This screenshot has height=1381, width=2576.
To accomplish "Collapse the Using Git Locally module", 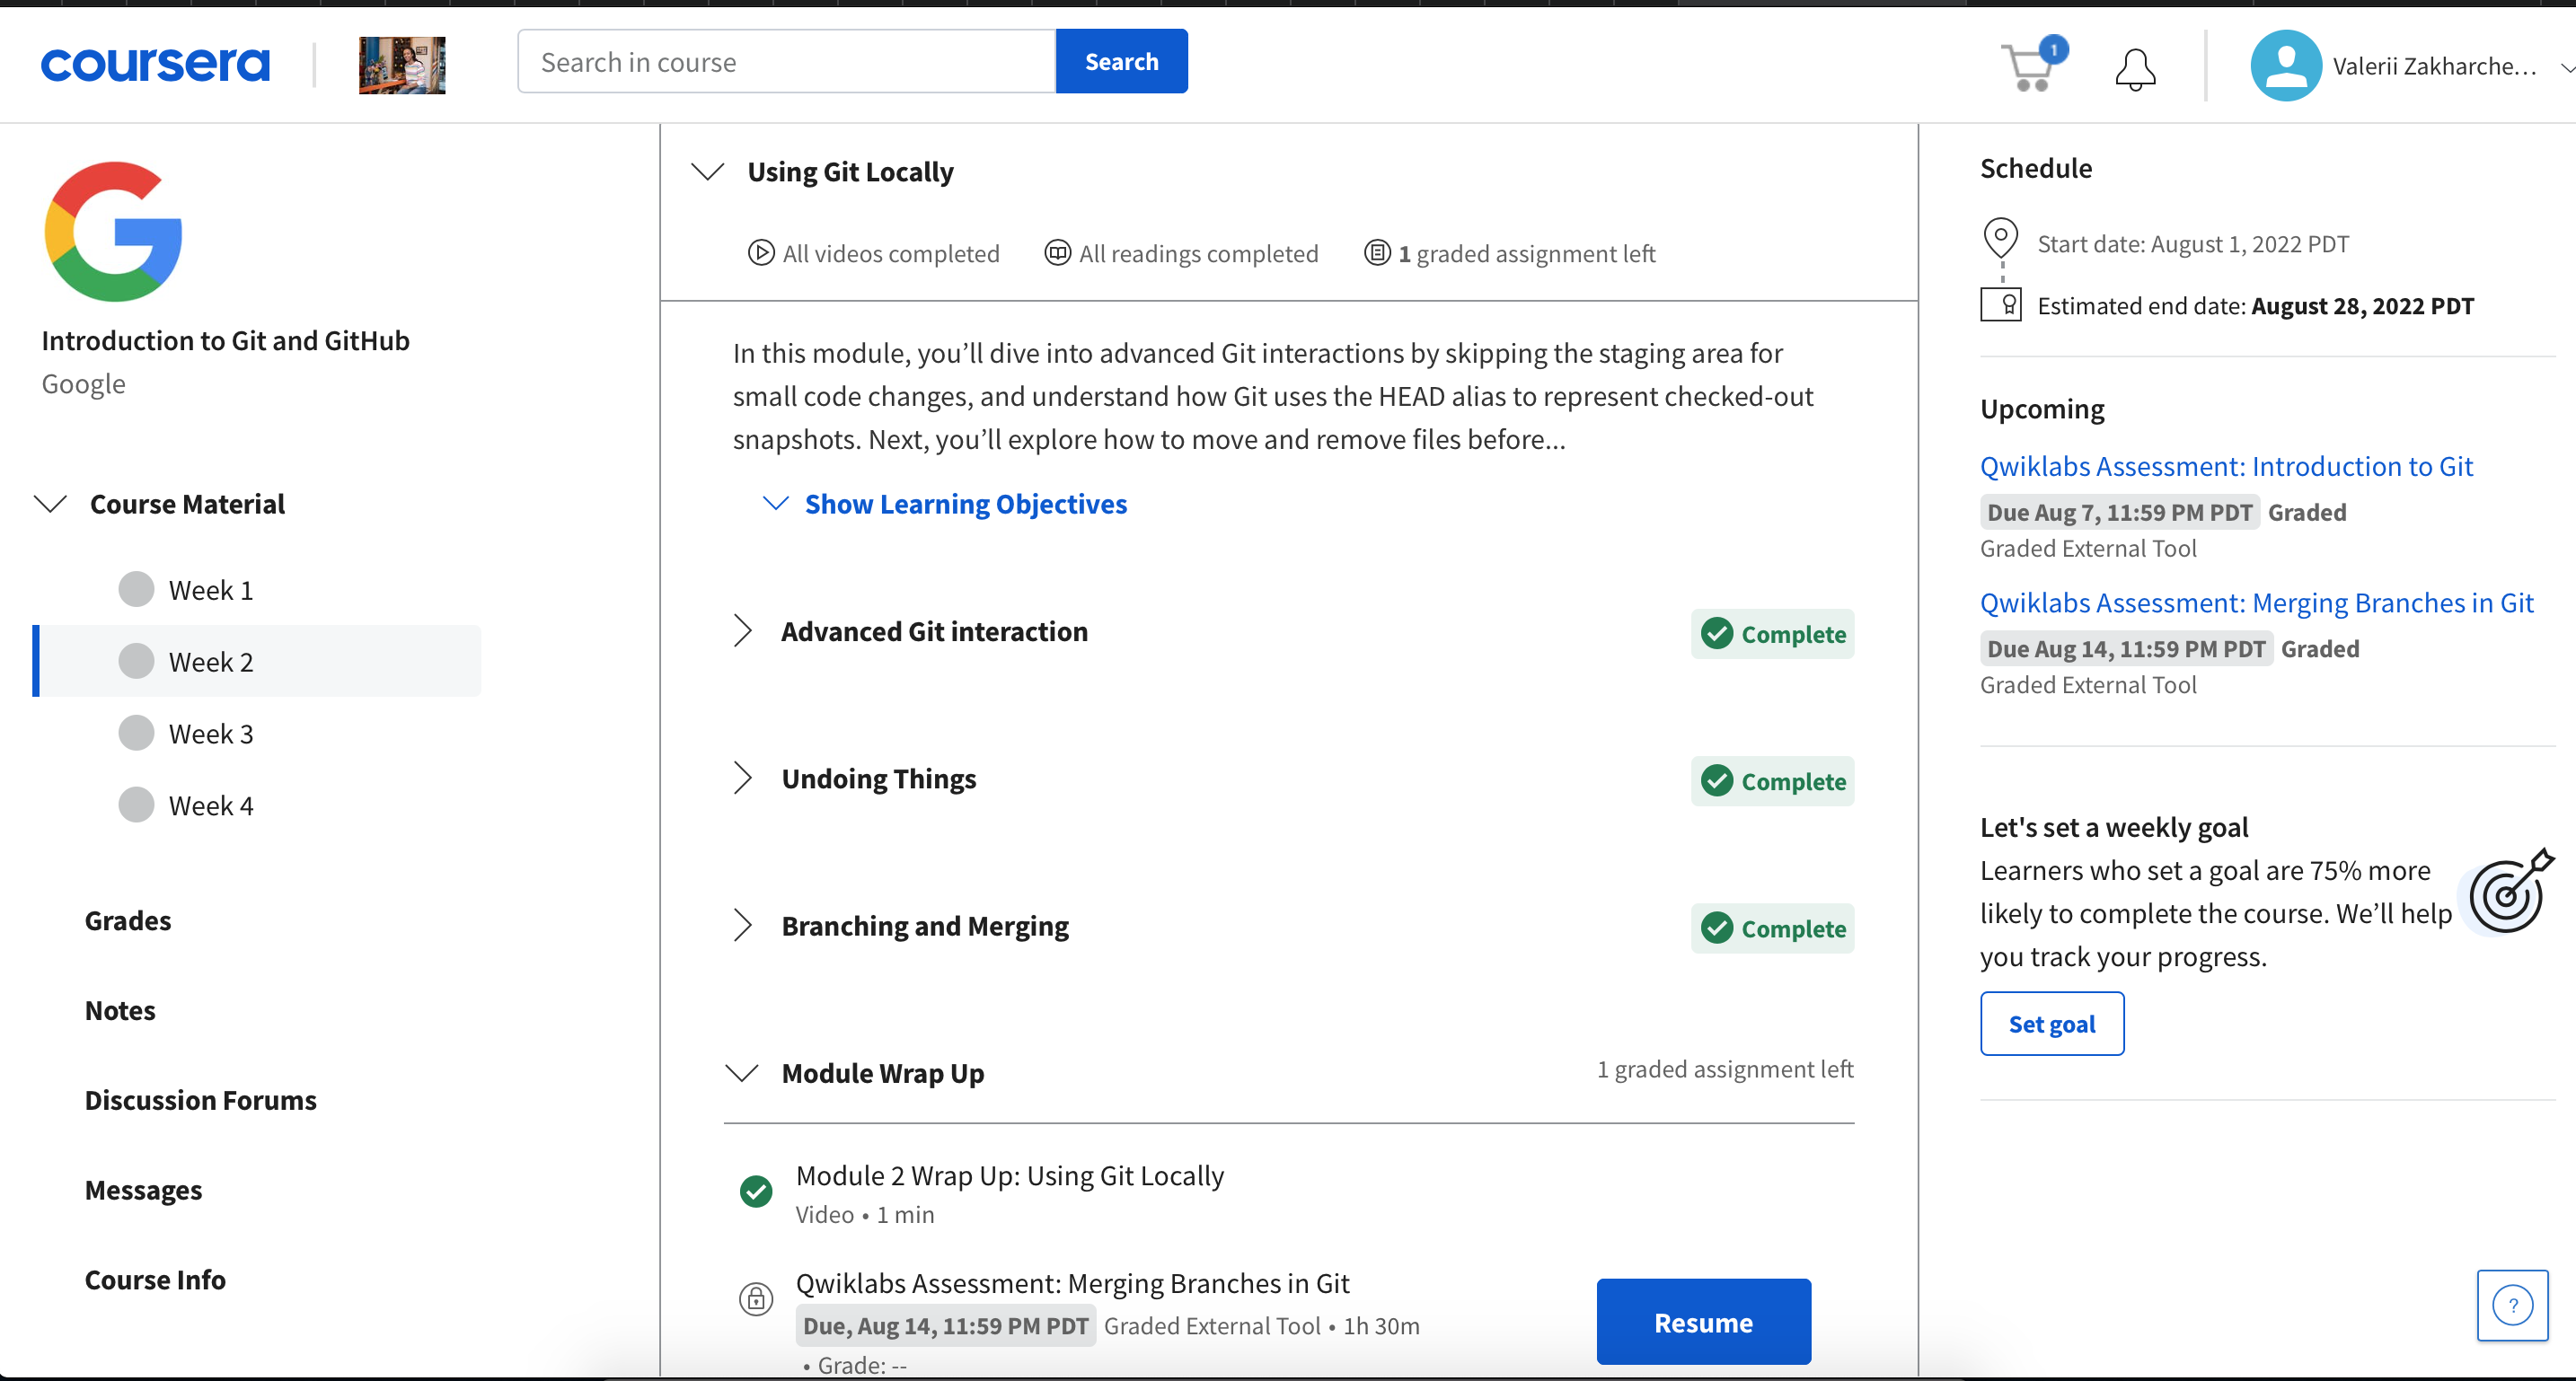I will [708, 172].
